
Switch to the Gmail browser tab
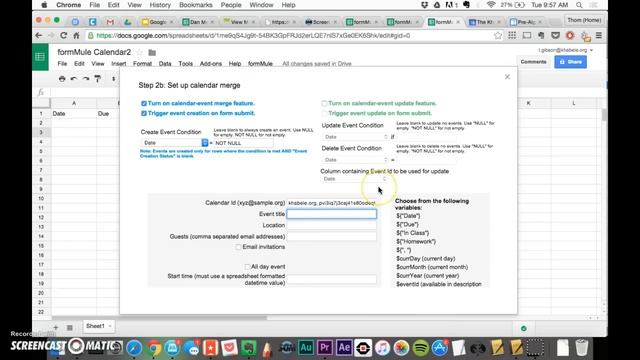(x=110, y=22)
